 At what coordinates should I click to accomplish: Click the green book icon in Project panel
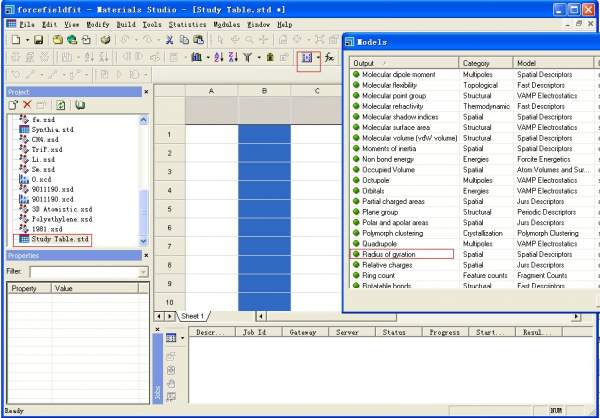coord(80,105)
